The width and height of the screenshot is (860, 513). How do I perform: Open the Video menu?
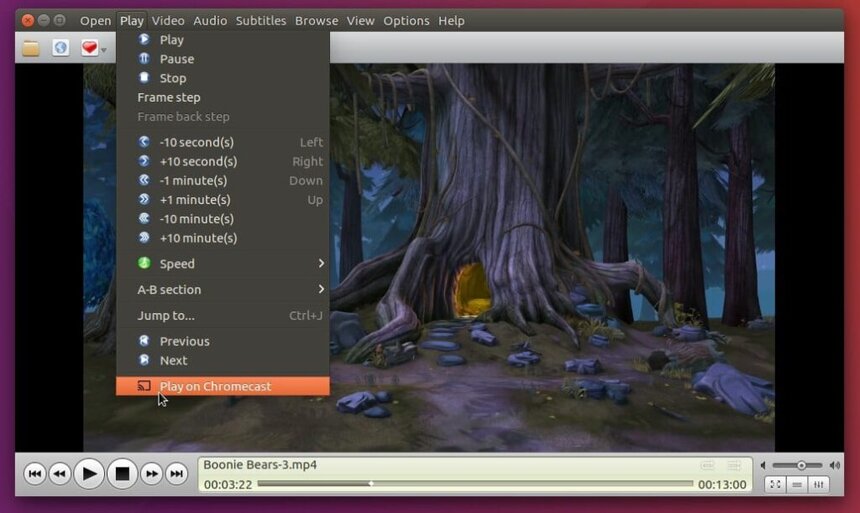(168, 21)
